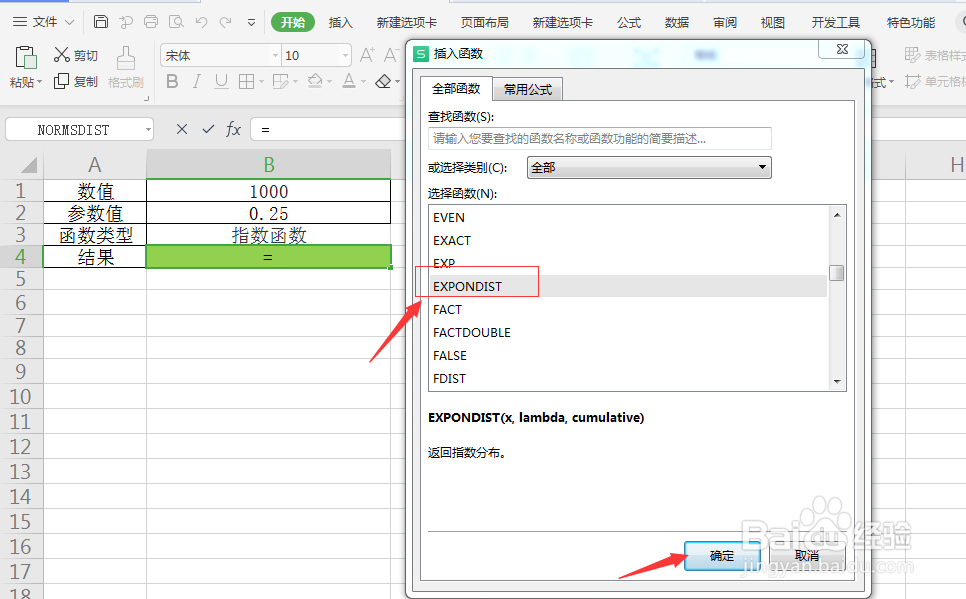
Task: Click the Copy button
Action: [x=75, y=81]
